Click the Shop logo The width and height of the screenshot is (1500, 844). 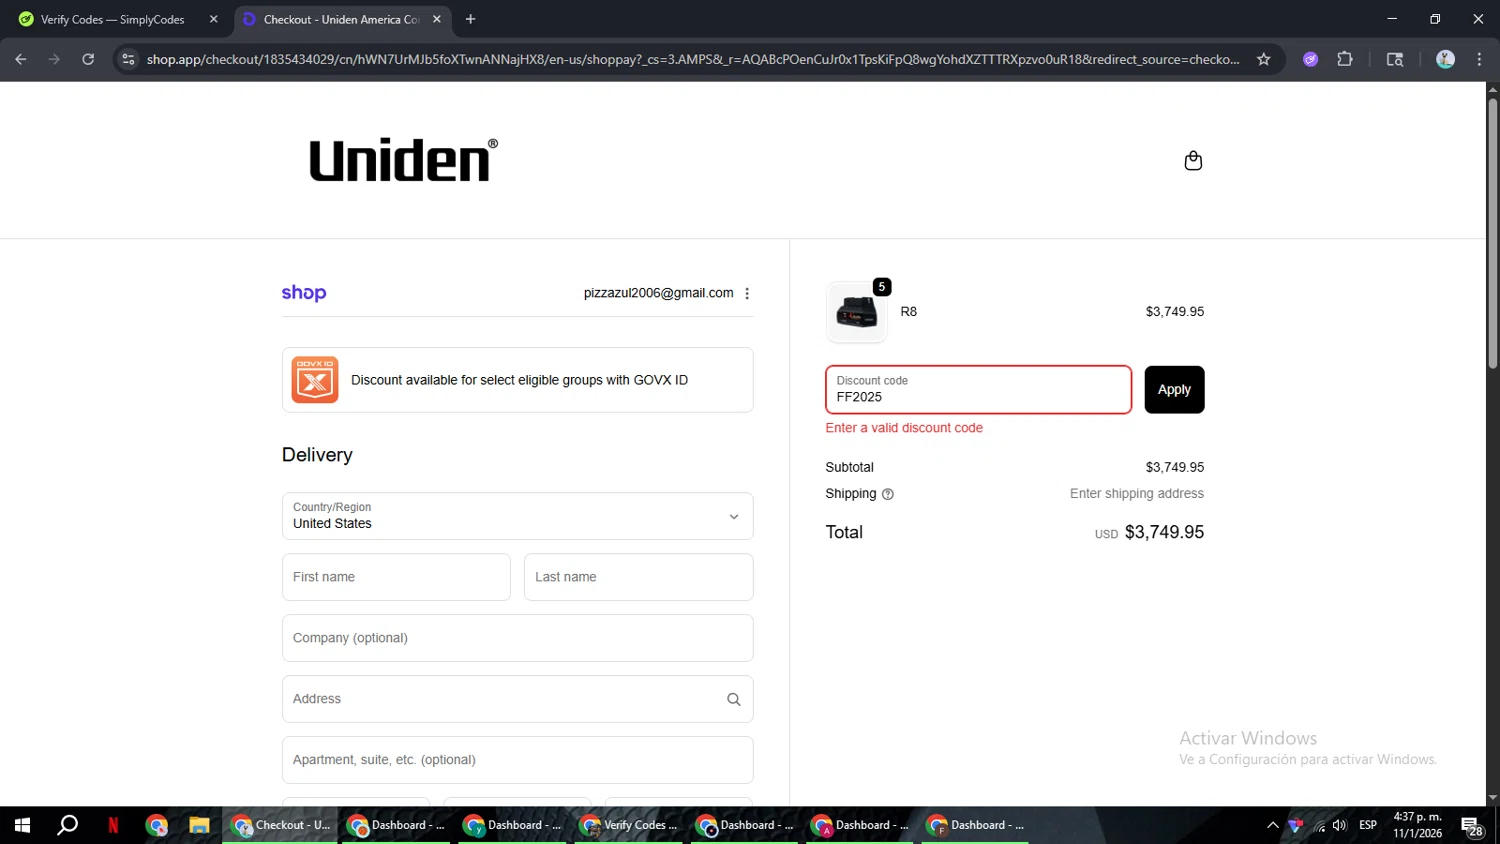304,293
